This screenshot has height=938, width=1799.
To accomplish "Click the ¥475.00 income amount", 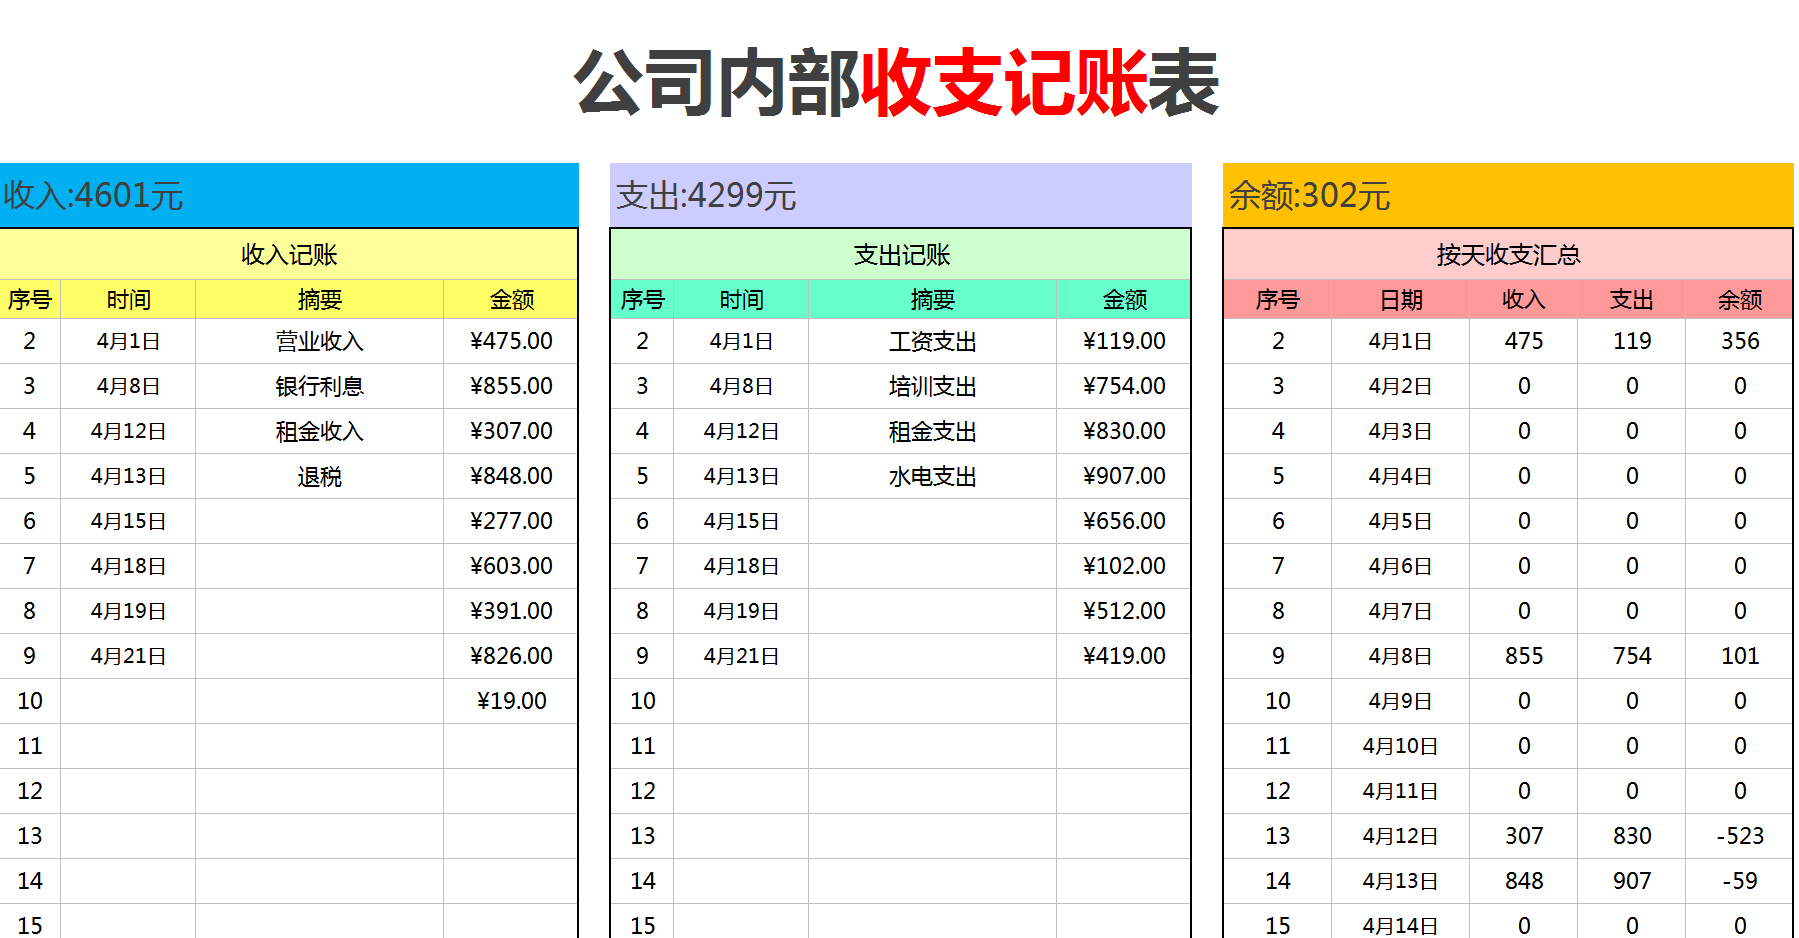I will click(x=511, y=341).
